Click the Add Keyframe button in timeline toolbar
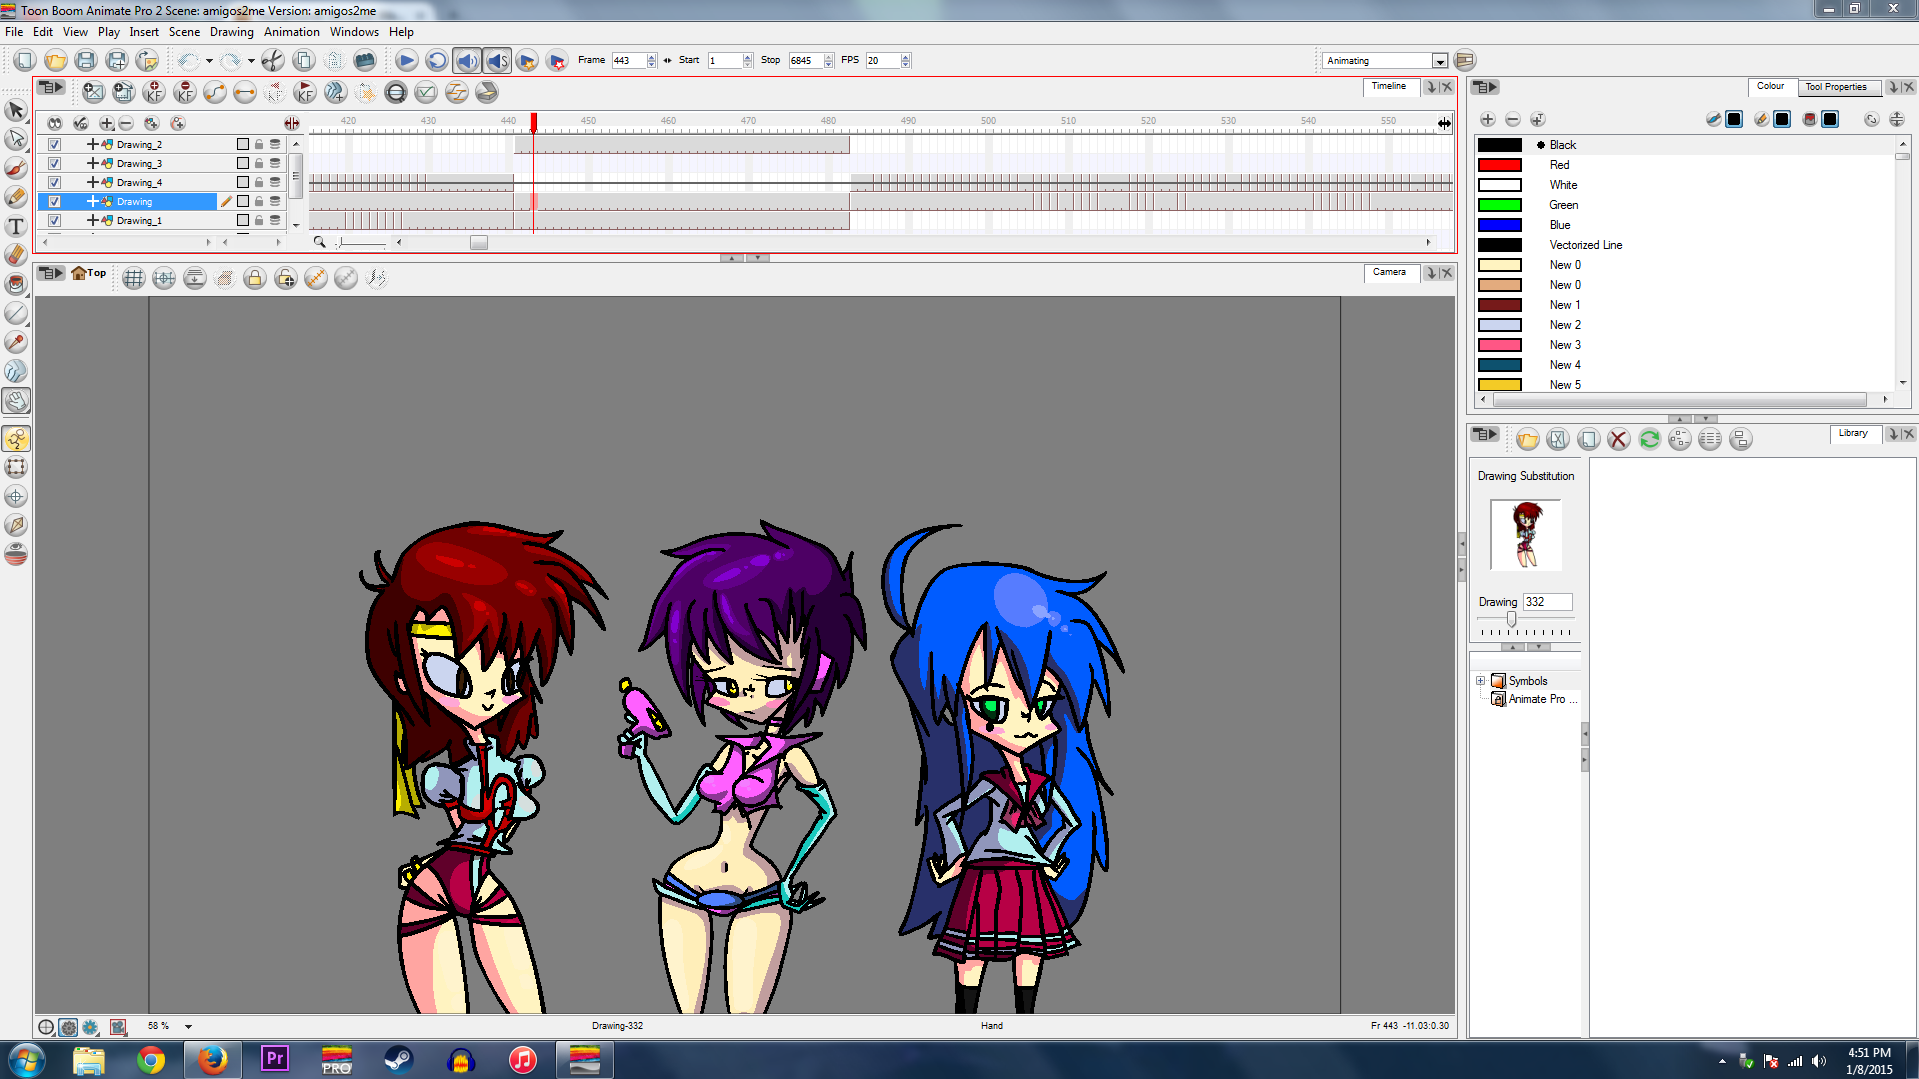 154,92
